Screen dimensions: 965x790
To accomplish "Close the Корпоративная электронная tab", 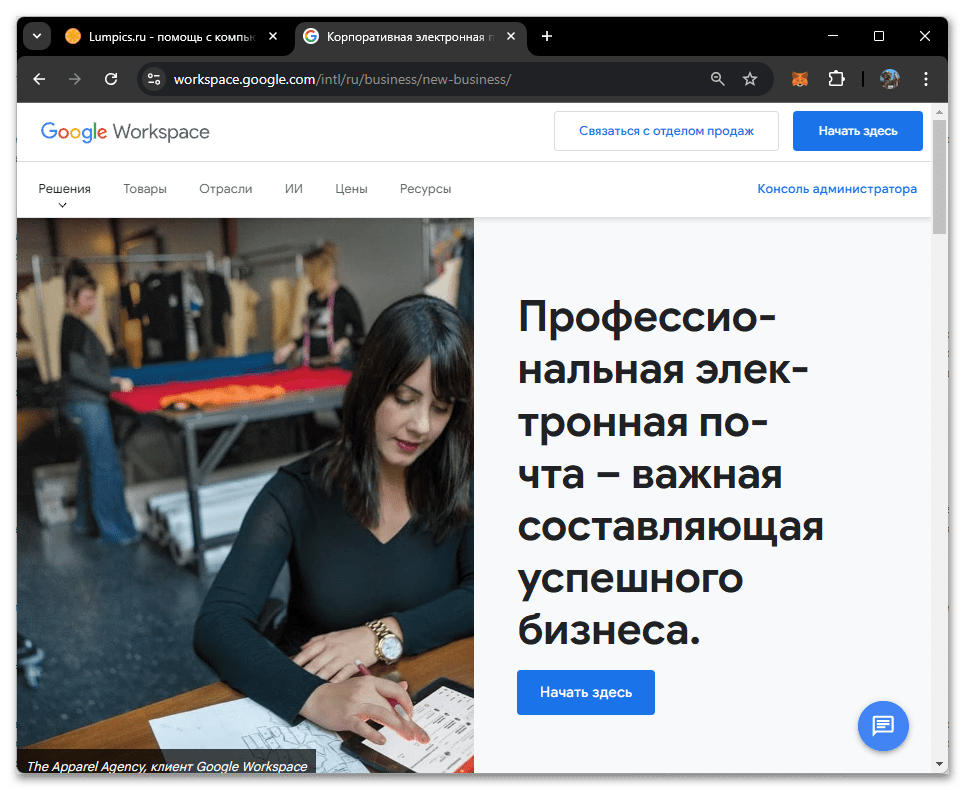I will coord(511,36).
